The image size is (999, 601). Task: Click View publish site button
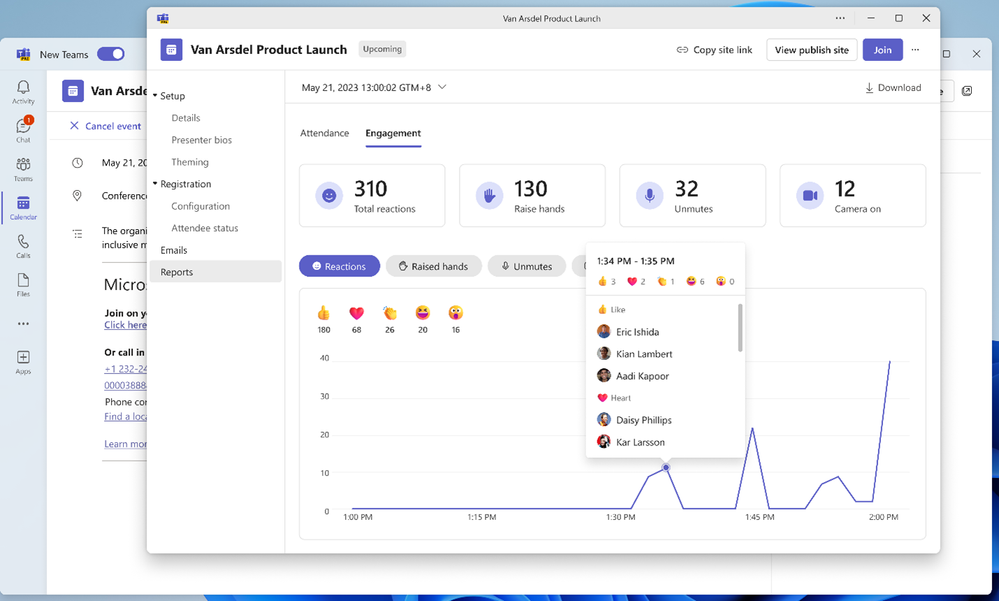[x=812, y=50]
